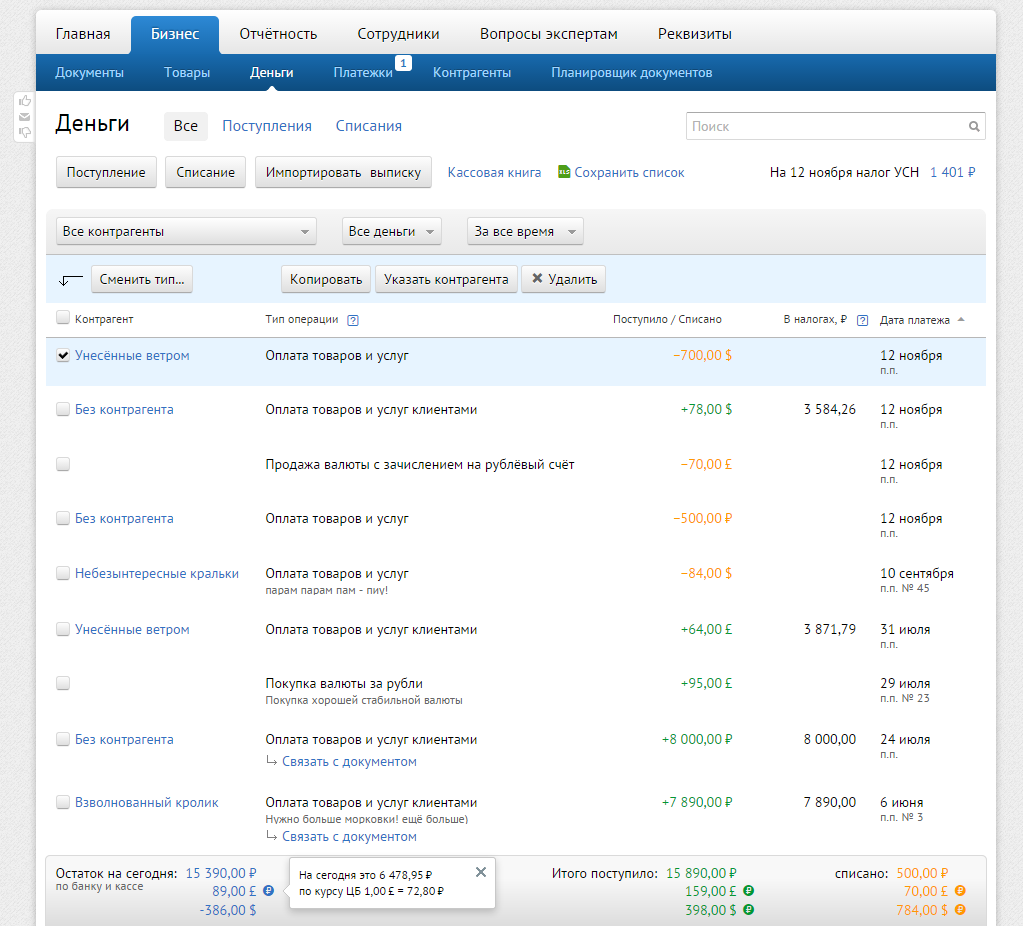Click the green ruble icon next to 398,00 $
The width and height of the screenshot is (1023, 926).
tap(748, 910)
